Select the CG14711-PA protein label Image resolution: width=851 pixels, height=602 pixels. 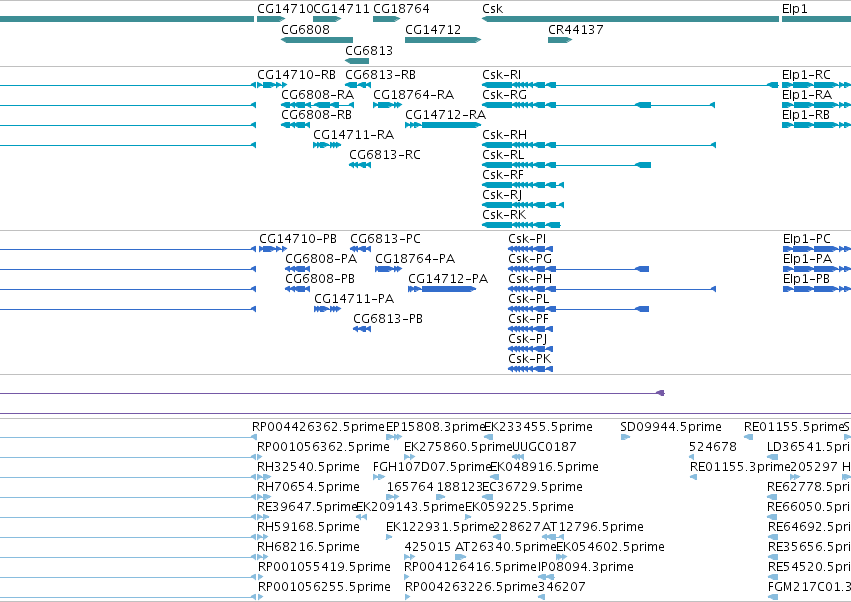354,300
